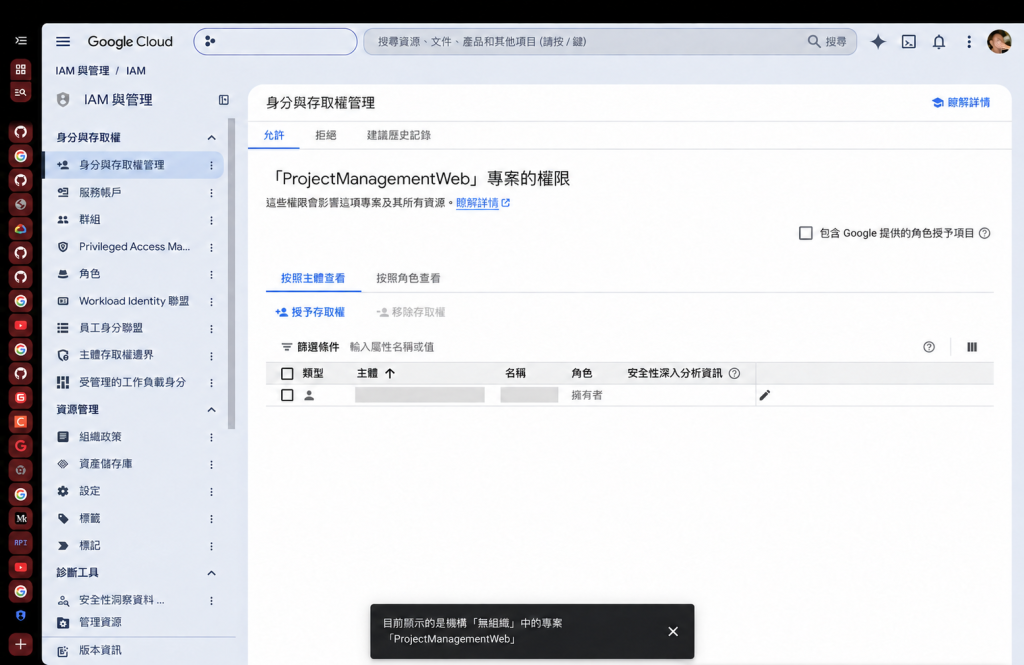The image size is (1024, 665).
Task: Click the 瞭解詳情 link at top right
Action: (961, 103)
